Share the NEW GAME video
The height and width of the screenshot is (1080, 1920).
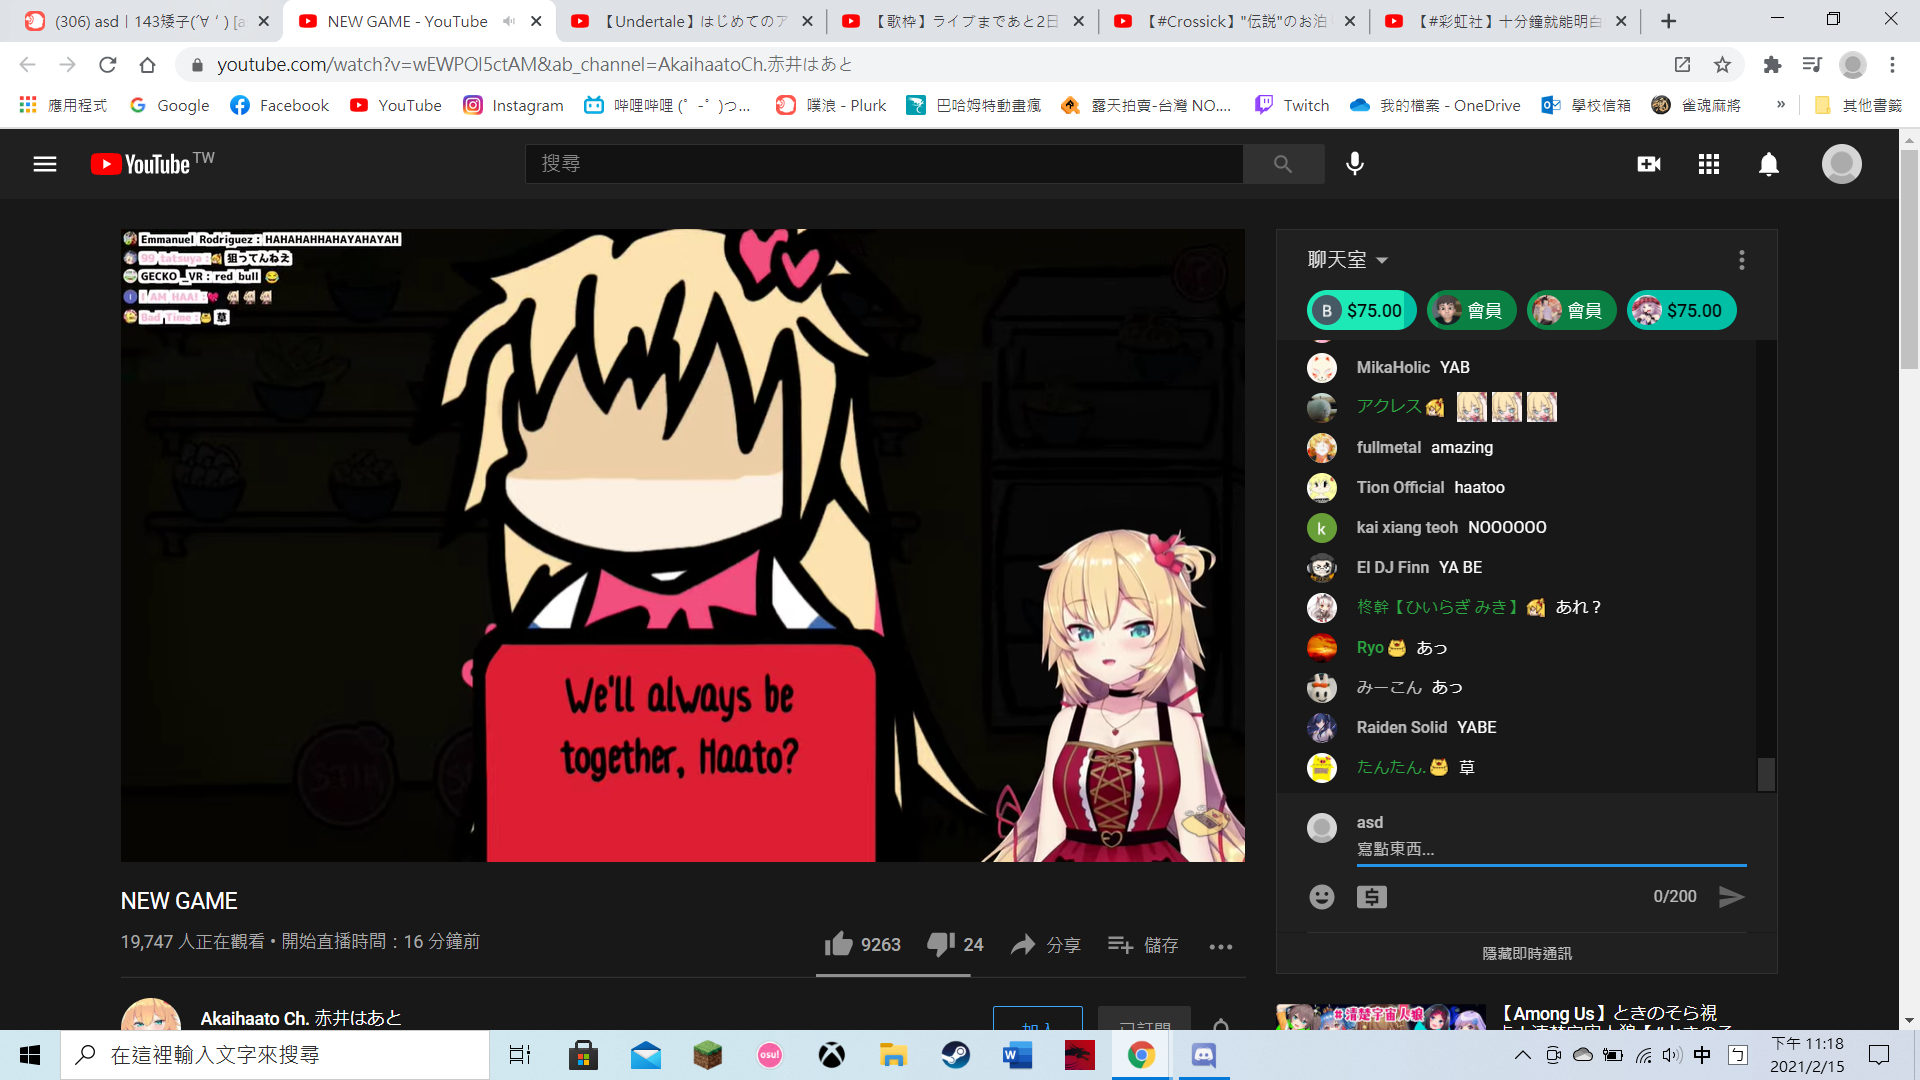point(1045,945)
